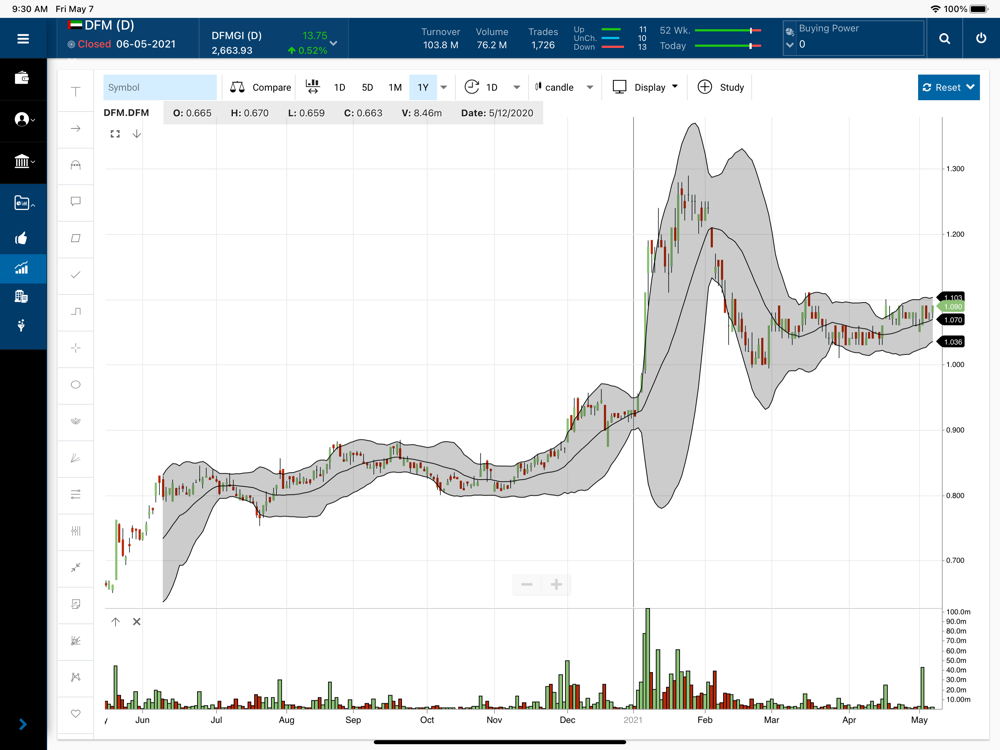Screen dimensions: 1000x750
Task: Select the checkmark drawing tool
Action: coord(76,275)
